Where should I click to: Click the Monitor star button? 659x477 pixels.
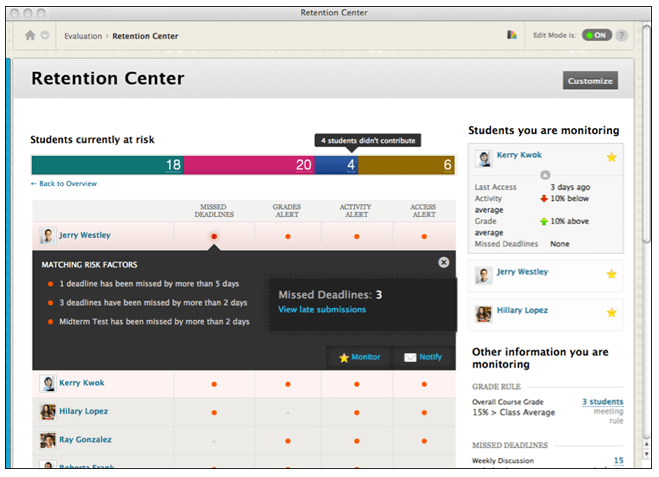coord(359,357)
